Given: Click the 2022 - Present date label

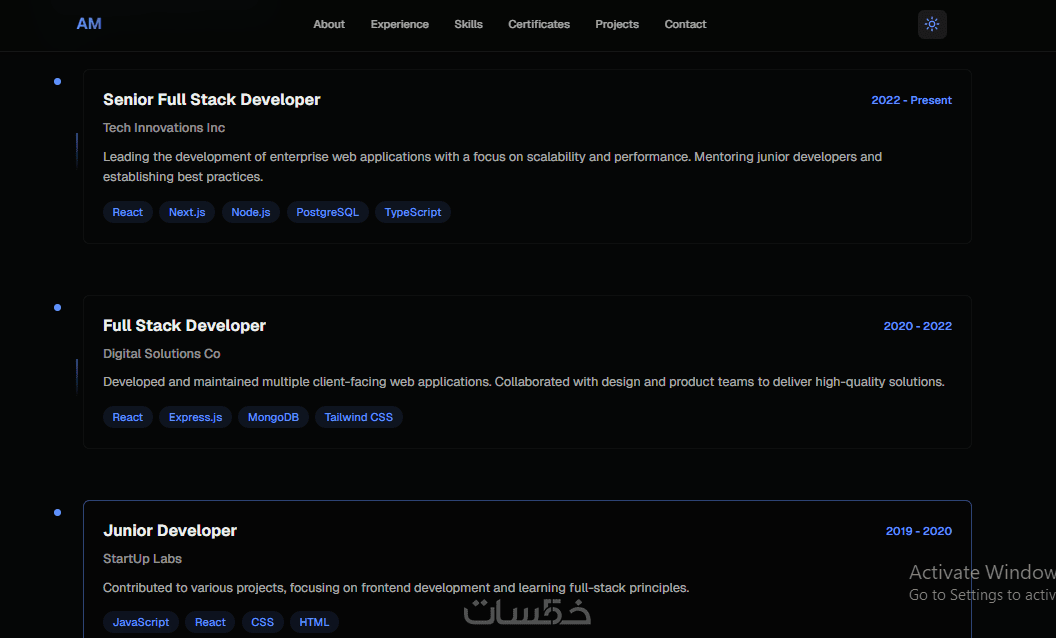Looking at the screenshot, I should pyautogui.click(x=911, y=100).
